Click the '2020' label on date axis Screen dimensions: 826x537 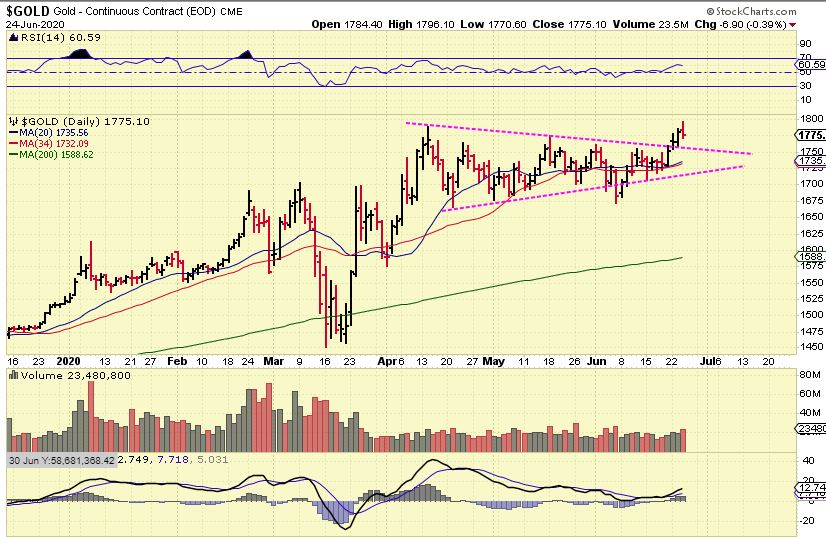point(68,362)
